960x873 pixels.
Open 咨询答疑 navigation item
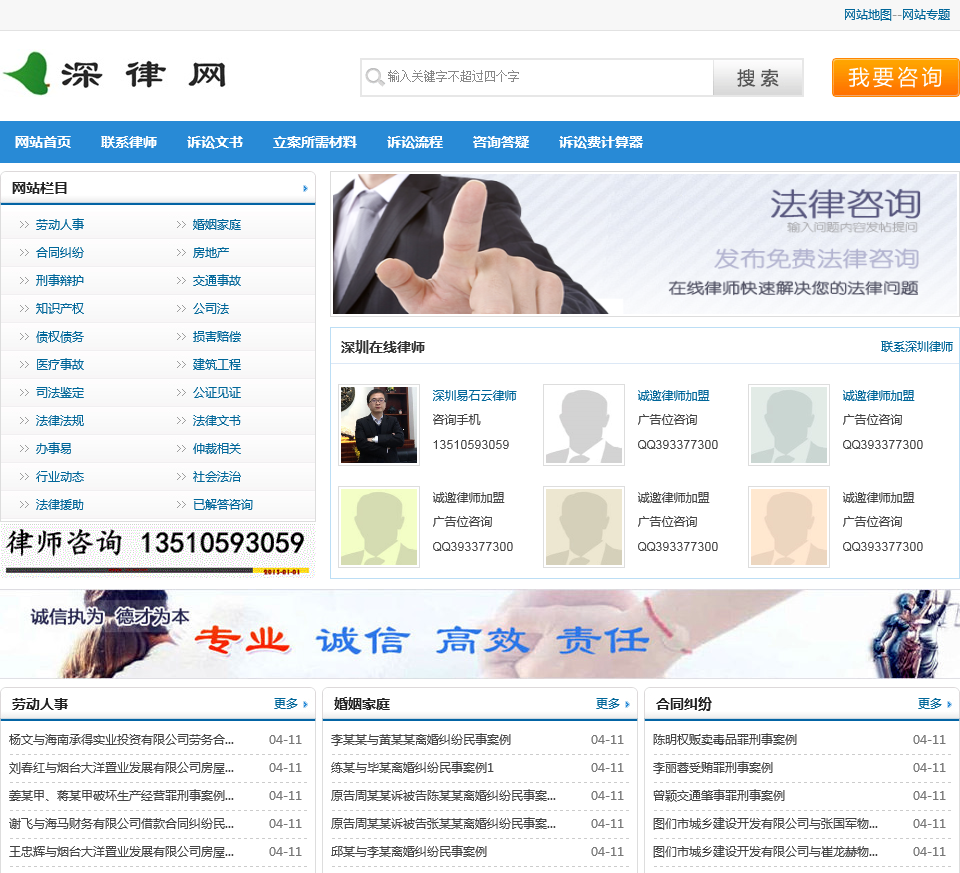click(501, 142)
